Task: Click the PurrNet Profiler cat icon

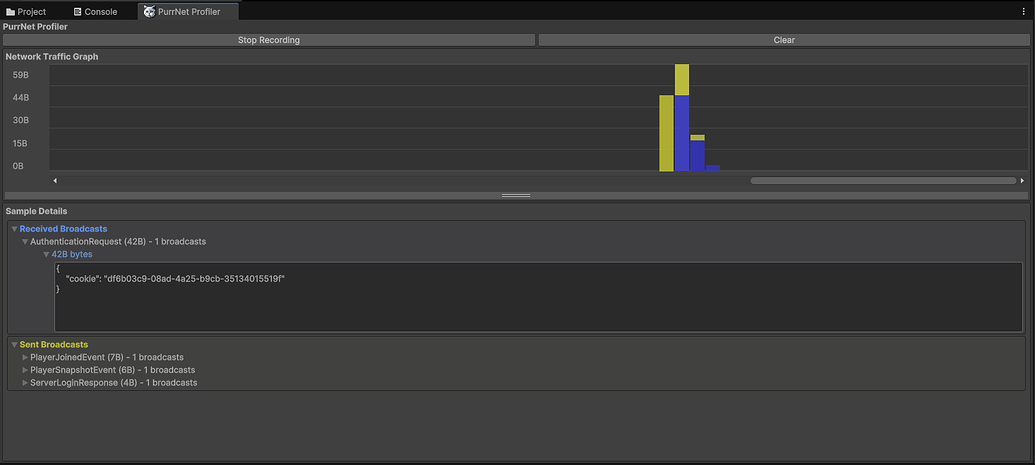Action: [149, 12]
